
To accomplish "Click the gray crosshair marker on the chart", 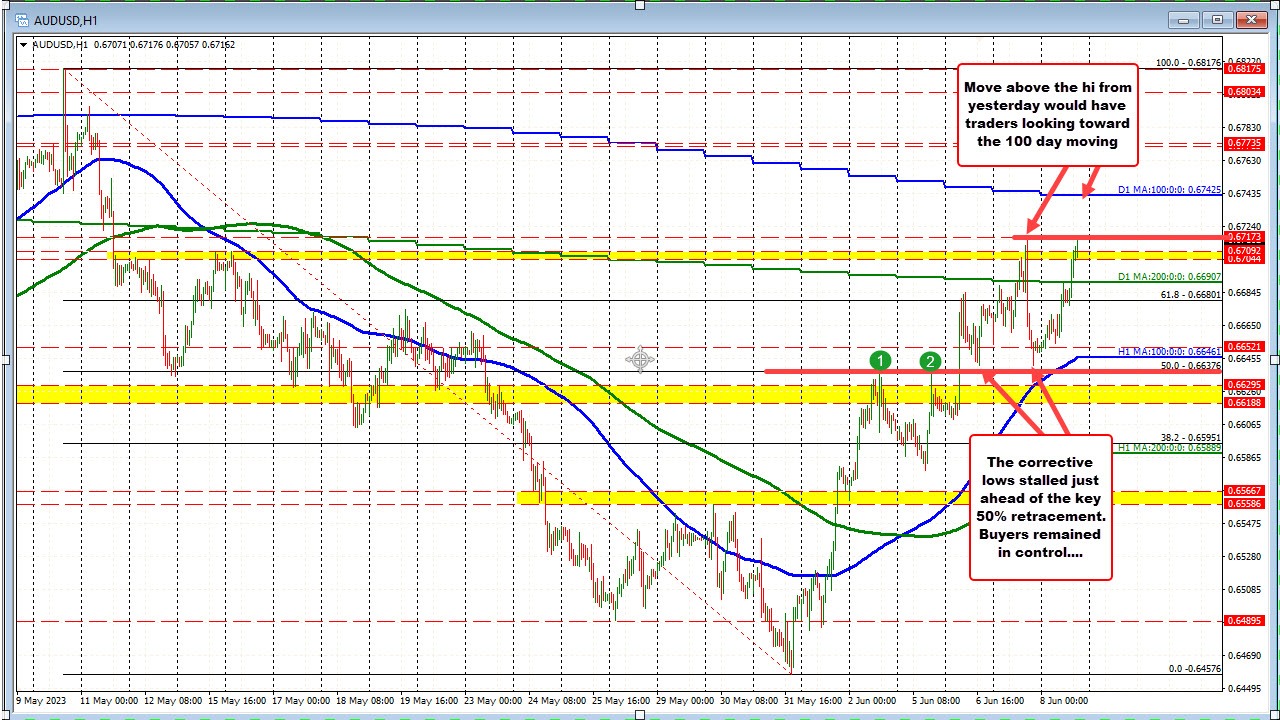I will [640, 359].
